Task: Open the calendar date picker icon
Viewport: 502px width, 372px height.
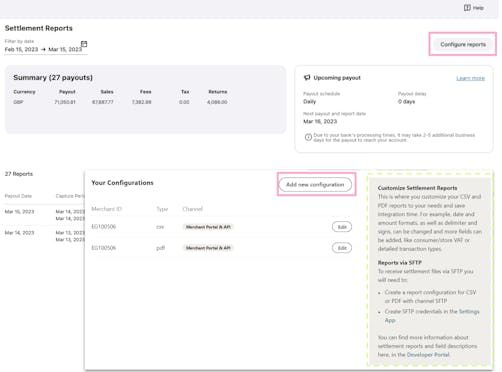Action: 84,44
